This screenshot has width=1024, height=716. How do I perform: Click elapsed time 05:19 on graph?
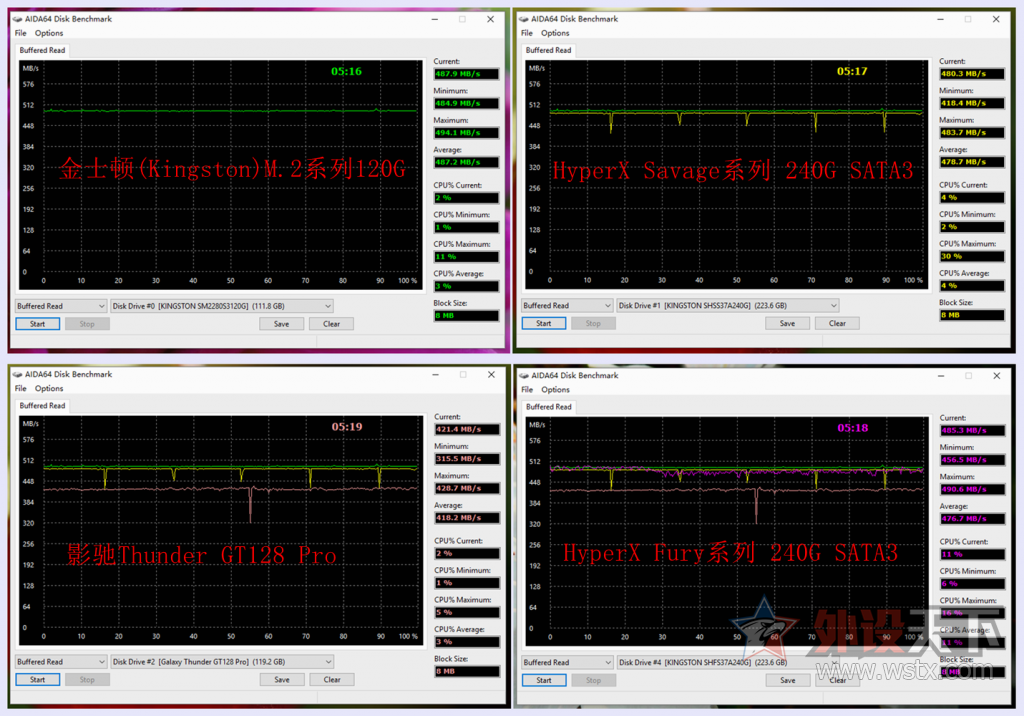point(347,427)
